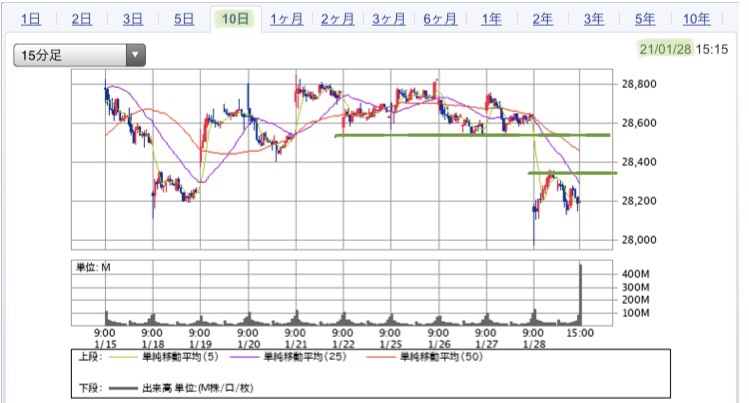Click the arrow on the 15分足 combo box
The height and width of the screenshot is (403, 749).
[136, 55]
